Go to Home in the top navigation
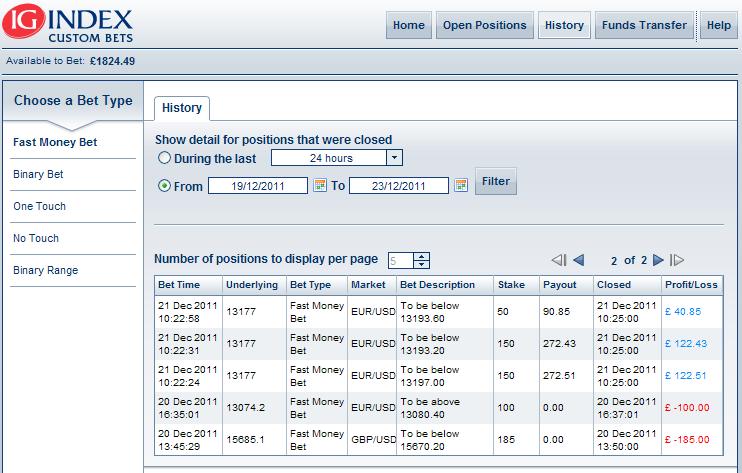 pyautogui.click(x=409, y=25)
